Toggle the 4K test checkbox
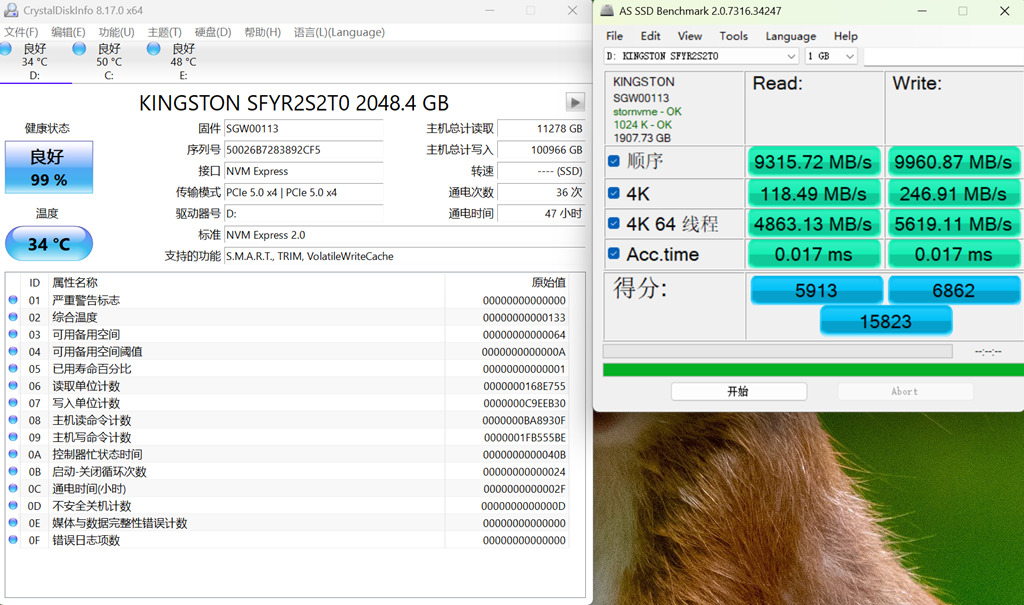The image size is (1024, 605). [614, 193]
